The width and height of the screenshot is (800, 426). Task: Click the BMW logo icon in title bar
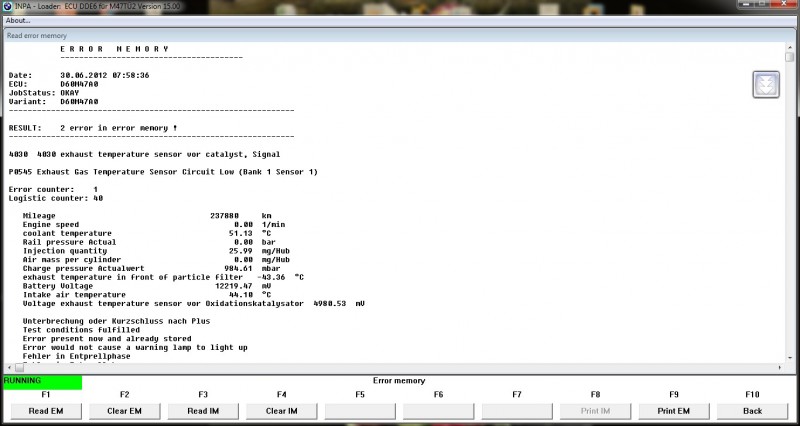pos(7,7)
